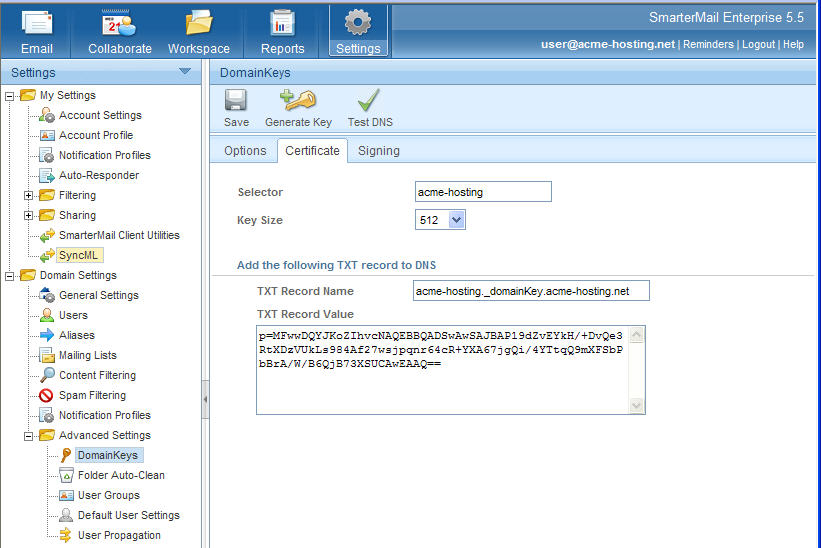Viewport: 821px width, 548px height.
Task: Open the Reminders link
Action: (x=708, y=44)
